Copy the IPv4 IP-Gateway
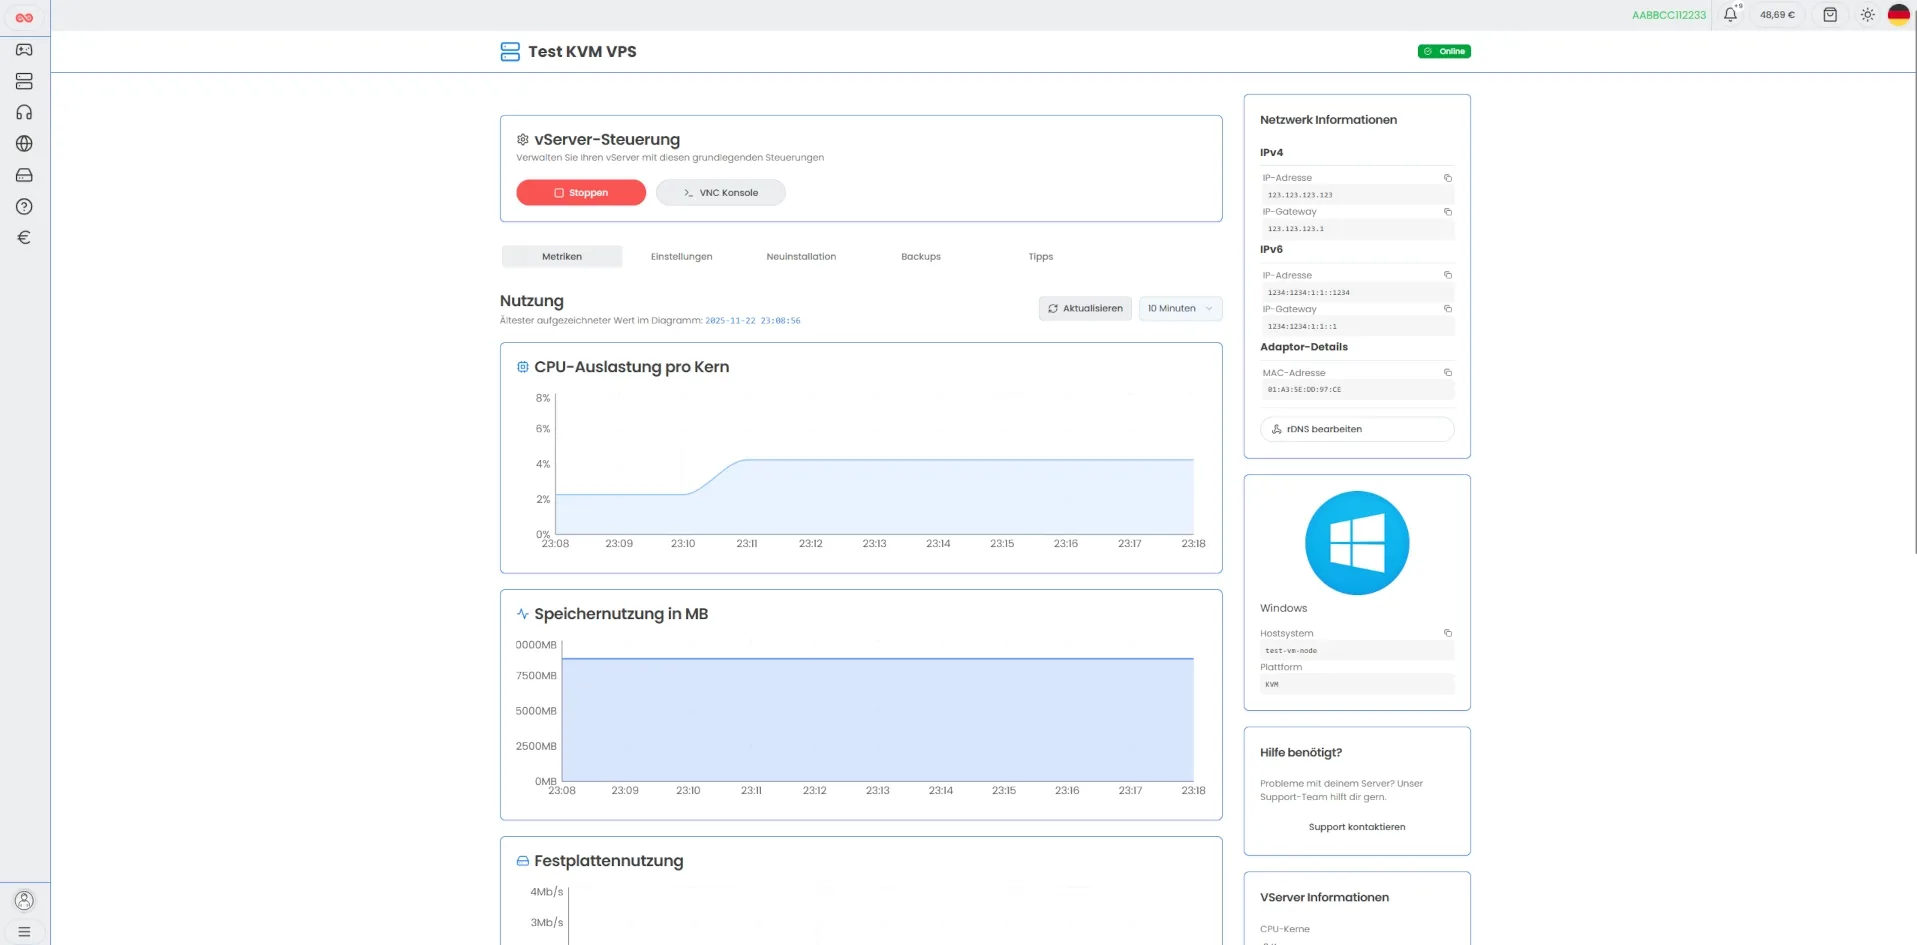The height and width of the screenshot is (945, 1917). point(1447,212)
